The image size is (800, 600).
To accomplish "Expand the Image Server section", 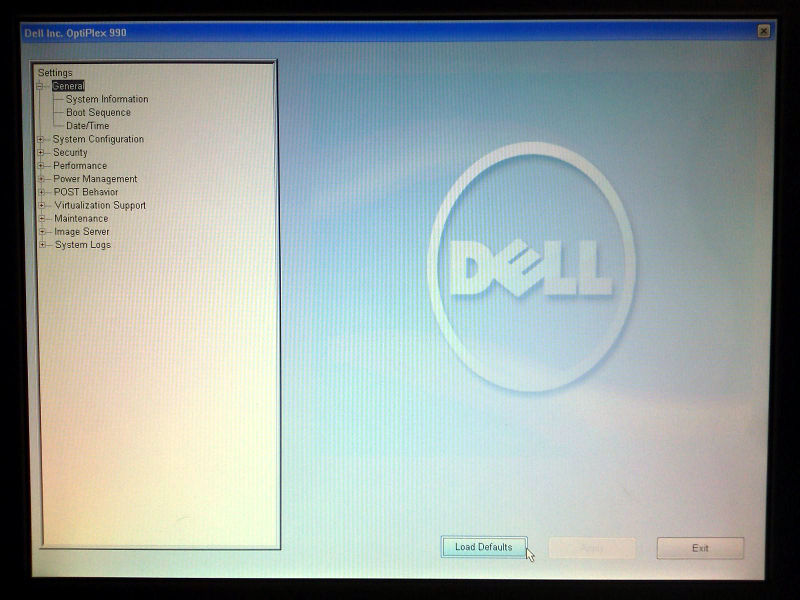I will coord(42,231).
